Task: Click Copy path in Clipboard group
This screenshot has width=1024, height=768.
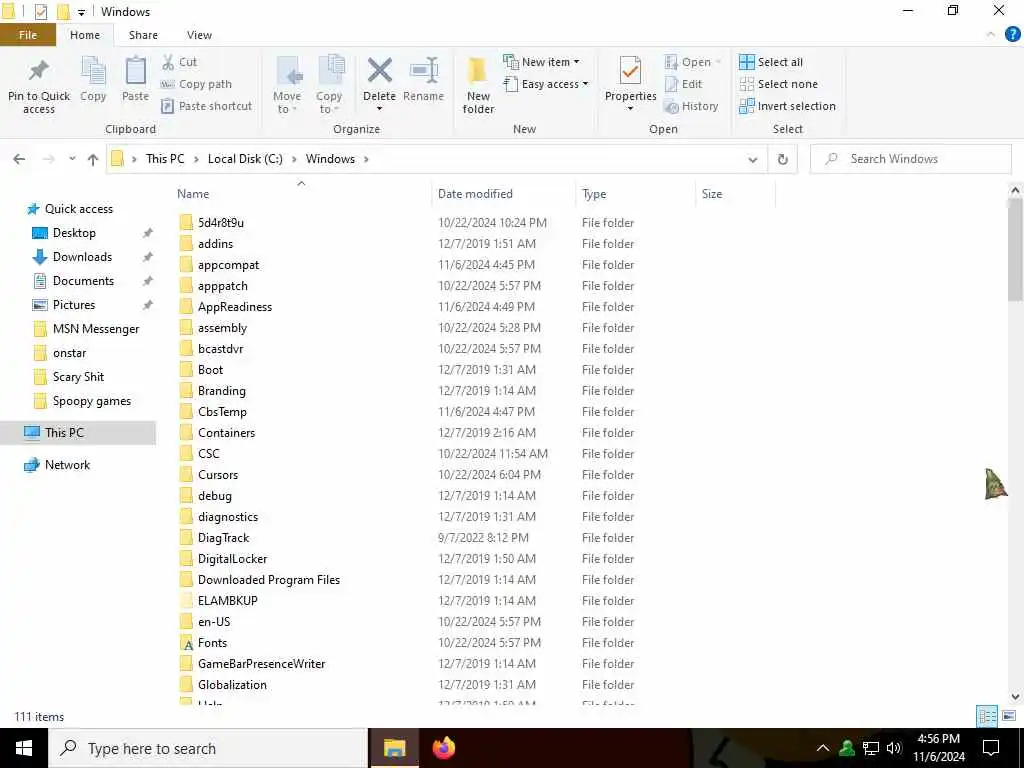Action: pos(197,84)
